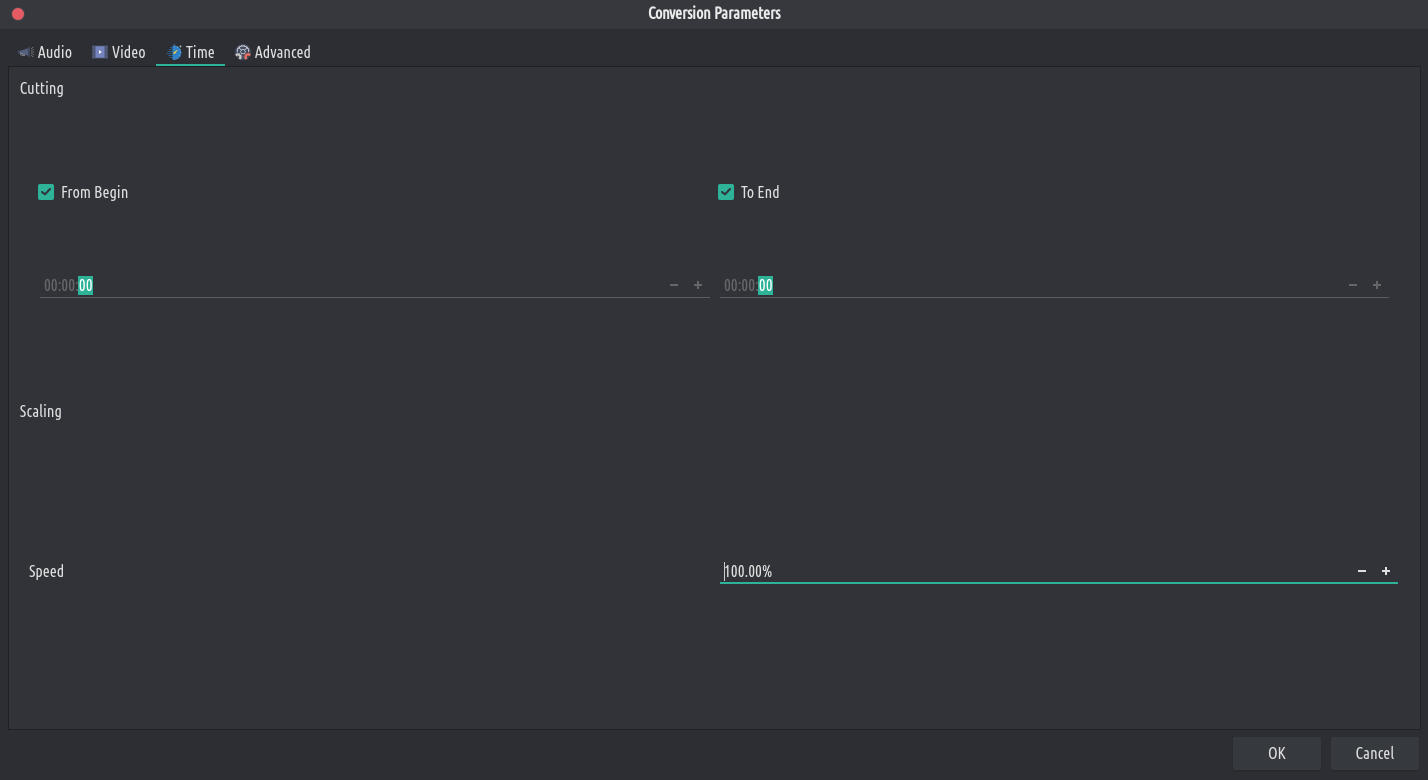Uncheck the From Begin checkbox
1428x780 pixels.
pos(46,192)
